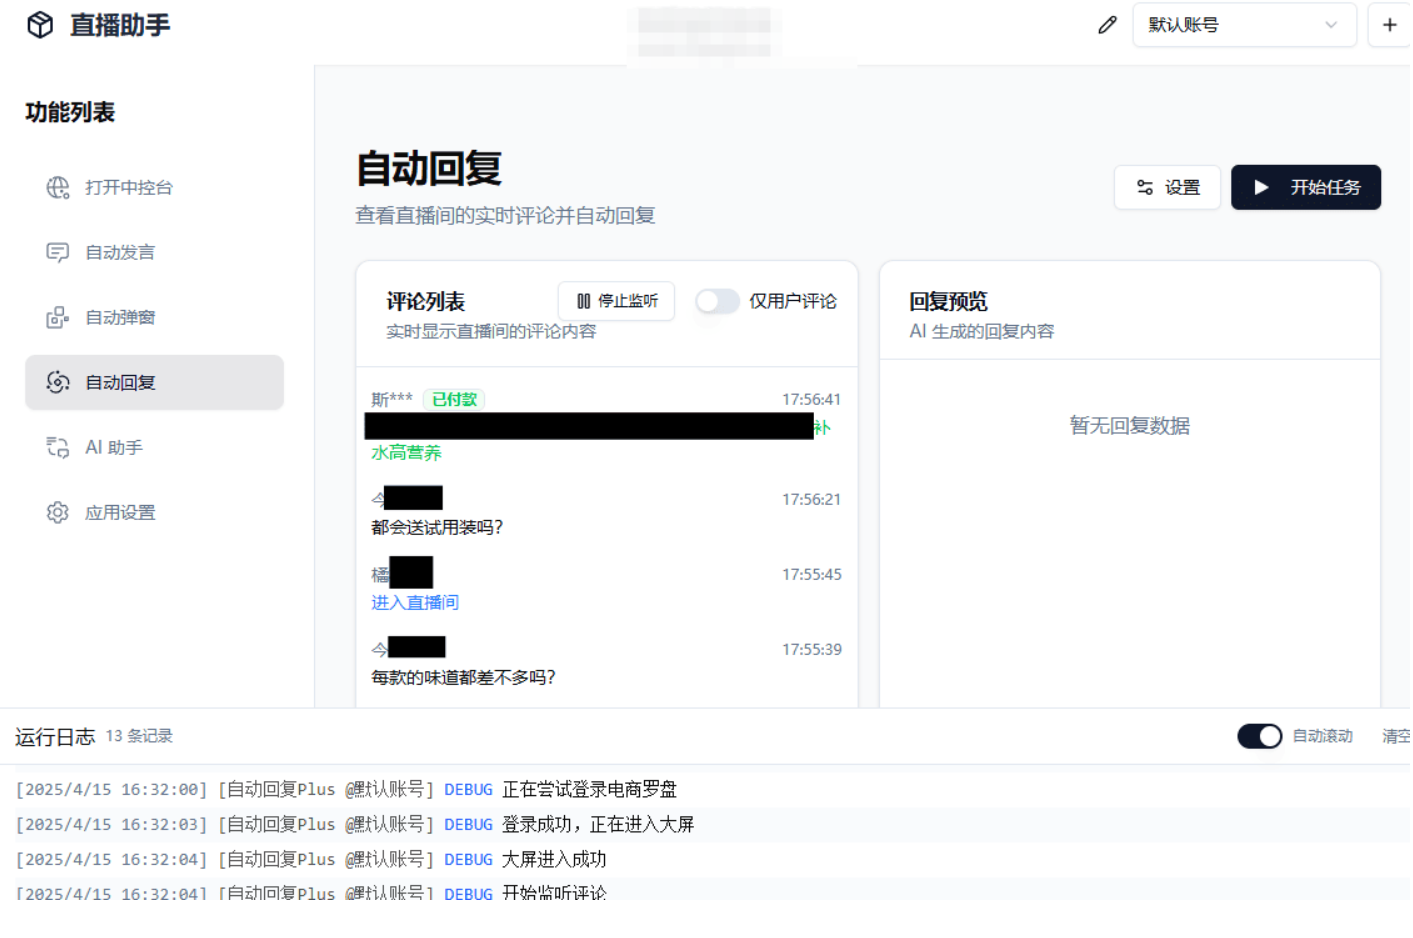Image resolution: width=1413 pixels, height=938 pixels.
Task: Click the 17:55:39 comment timestamp
Action: point(811,650)
